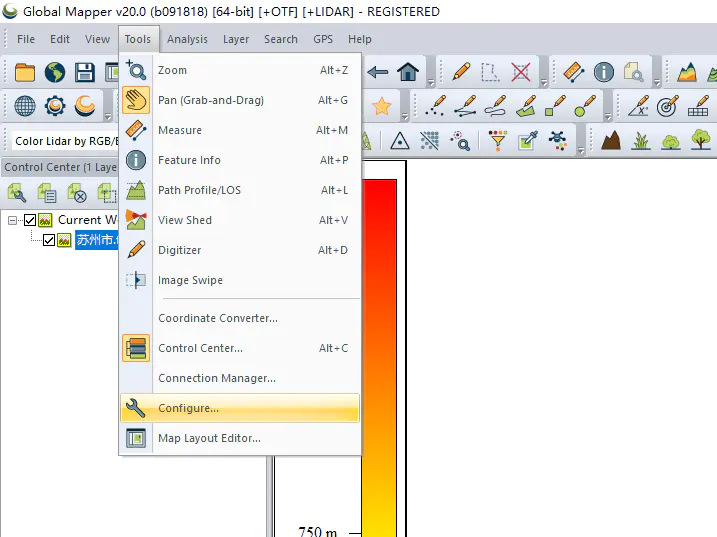This screenshot has height=537, width=717.
Task: Select the Feature Info toolbar icon
Action: (x=604, y=72)
